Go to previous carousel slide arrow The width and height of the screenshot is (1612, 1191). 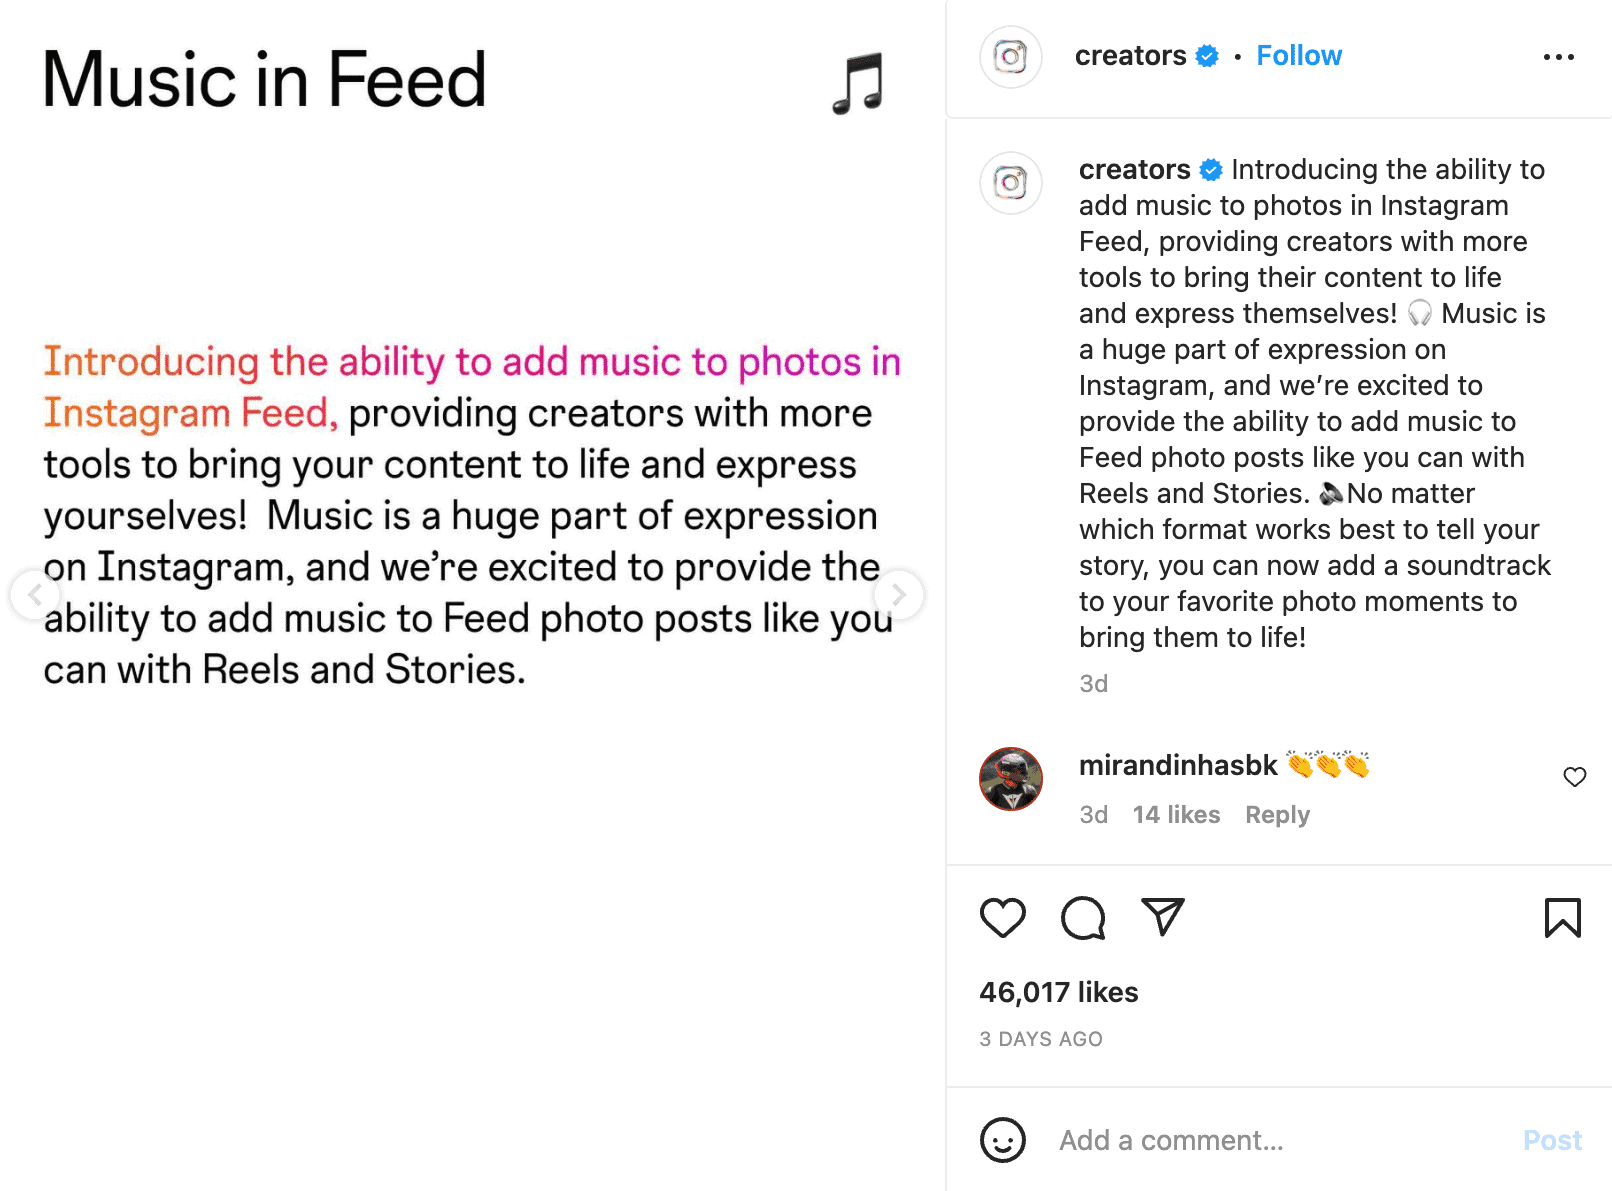[35, 595]
